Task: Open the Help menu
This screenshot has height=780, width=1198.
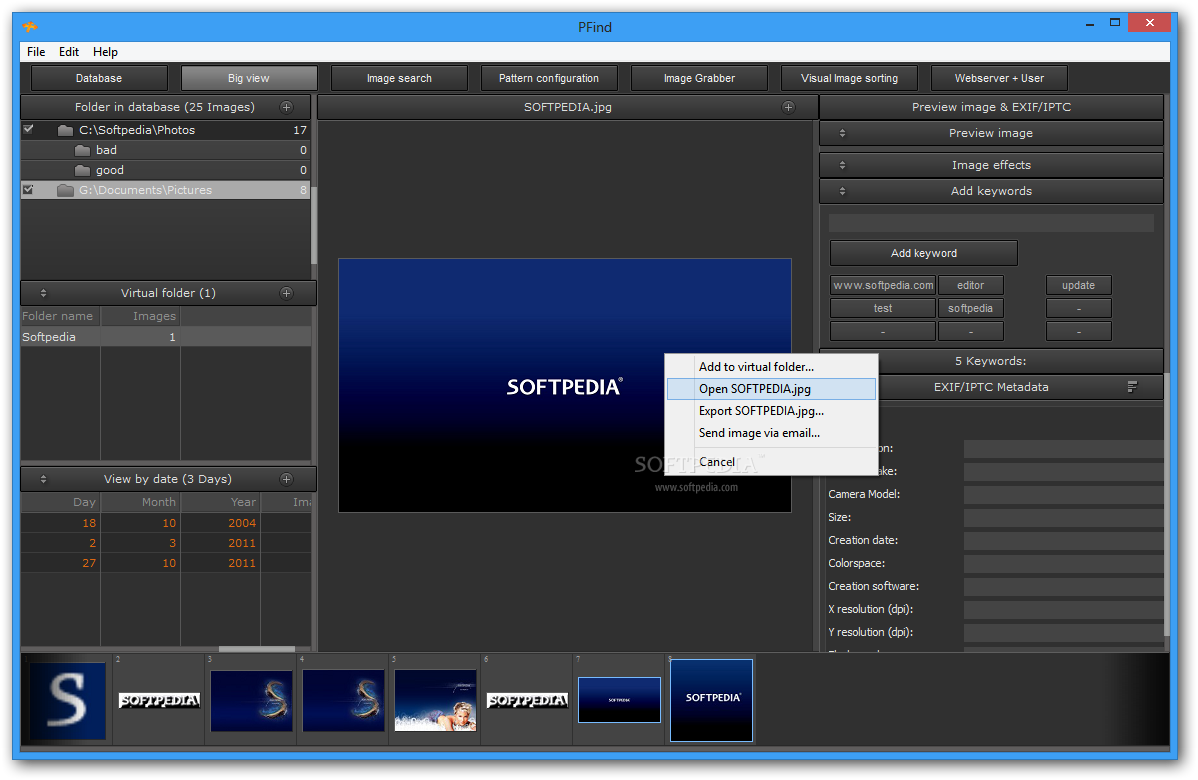Action: (105, 52)
